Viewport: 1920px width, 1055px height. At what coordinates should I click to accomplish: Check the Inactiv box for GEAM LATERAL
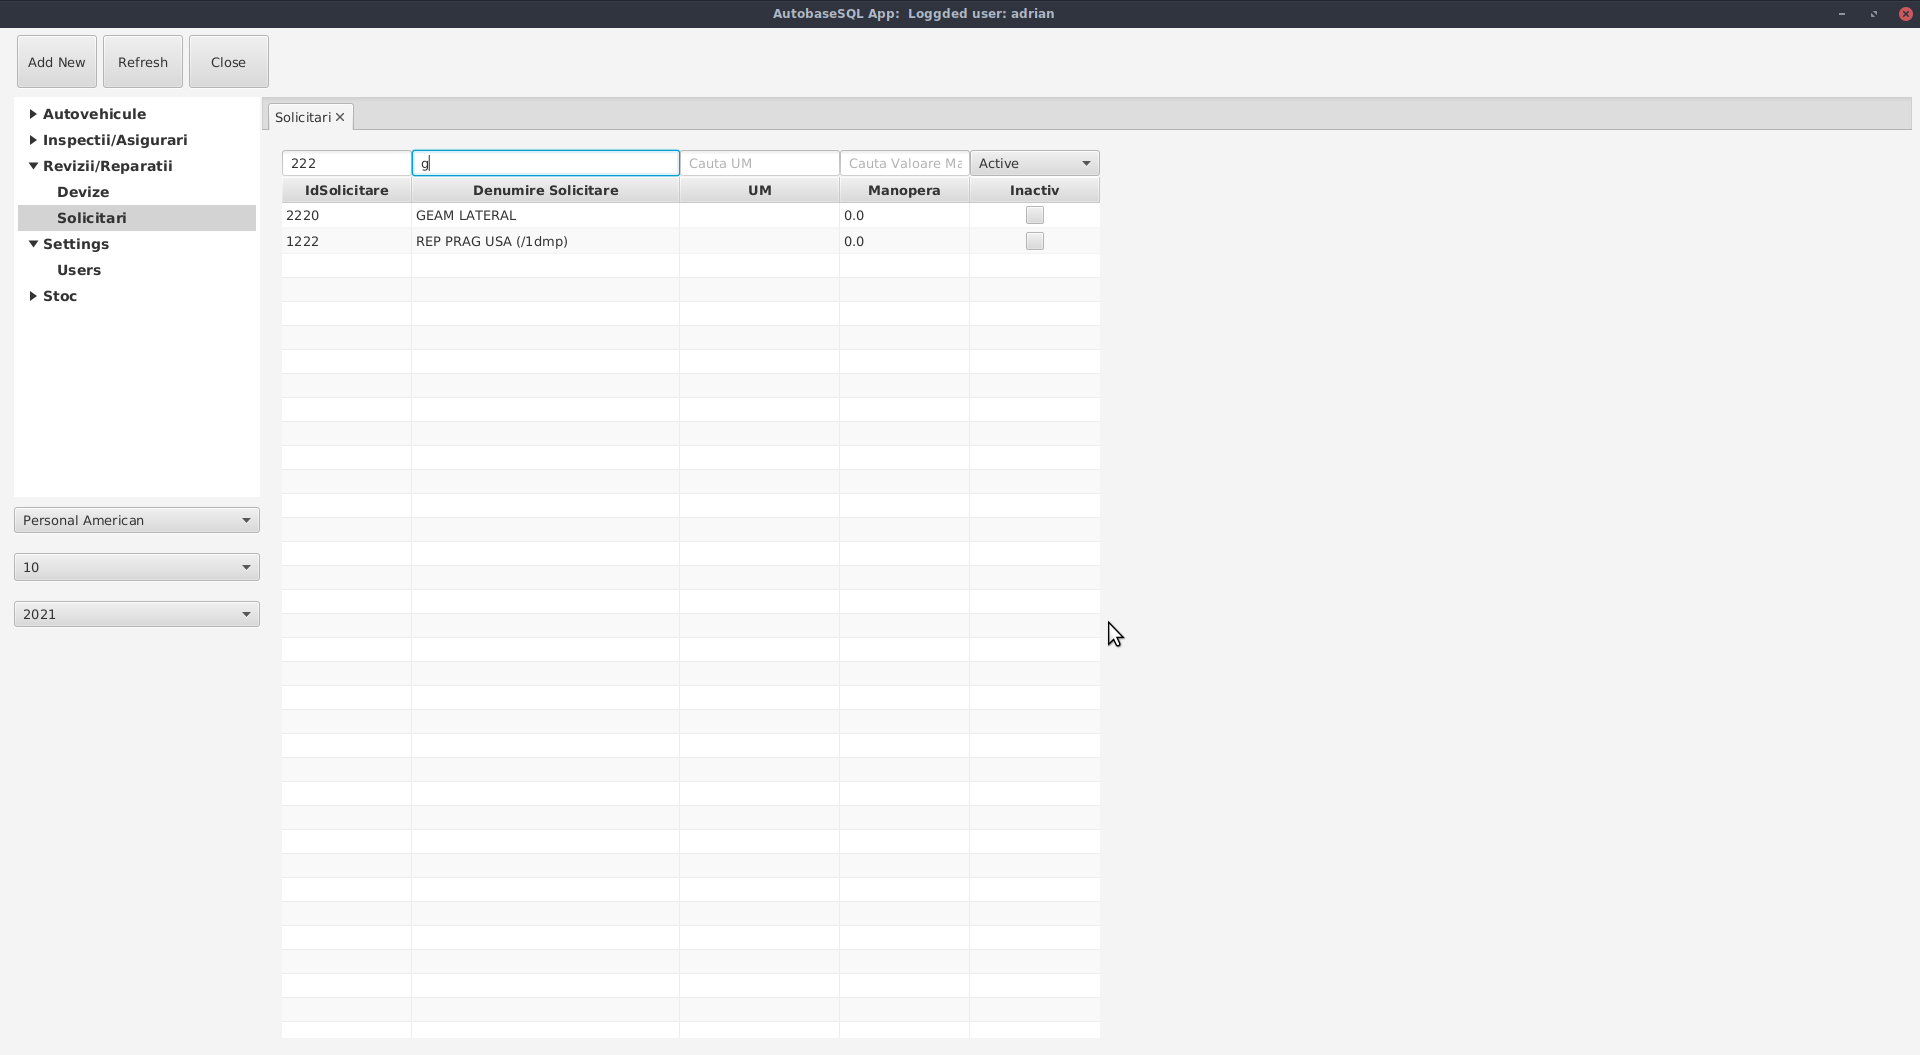pyautogui.click(x=1034, y=215)
